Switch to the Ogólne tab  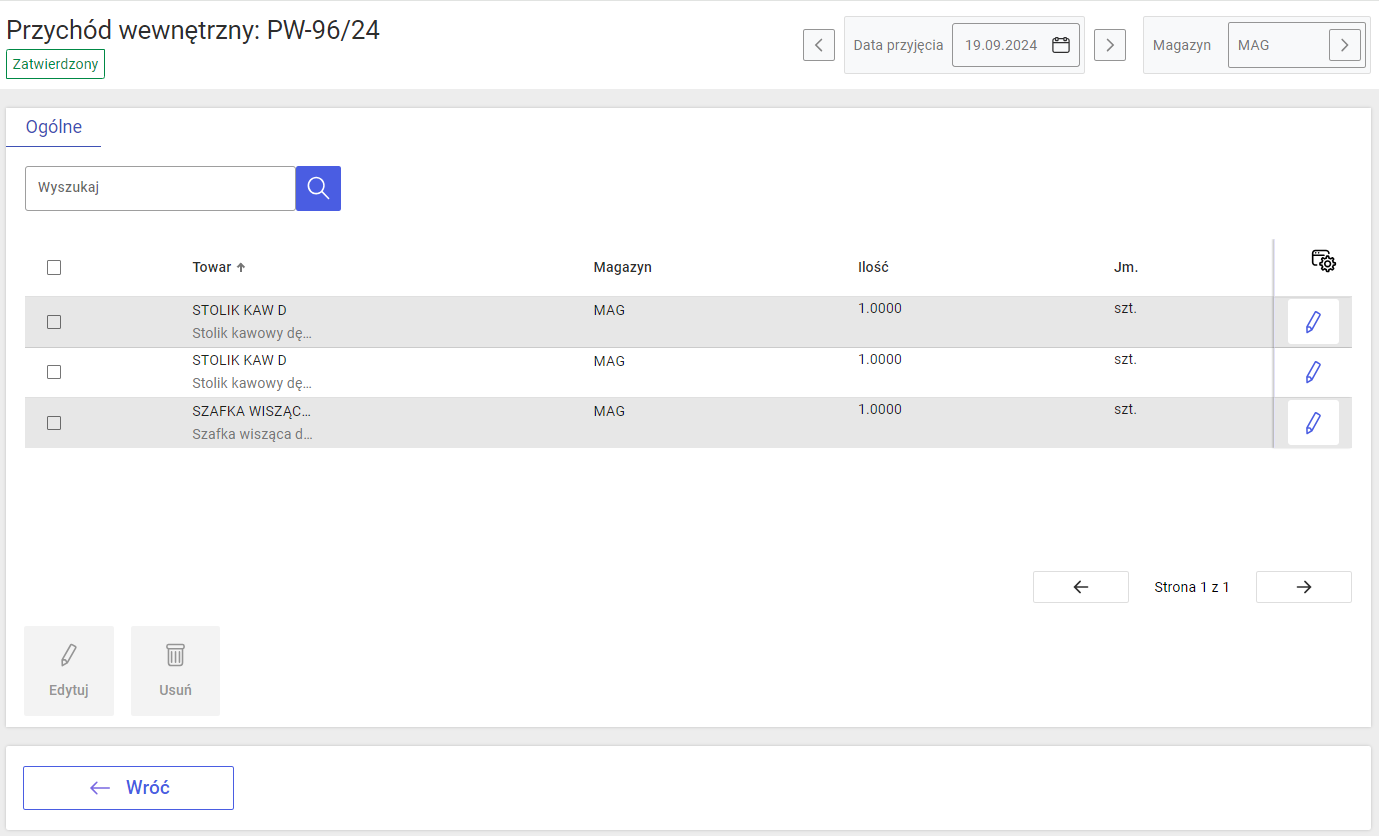point(54,127)
